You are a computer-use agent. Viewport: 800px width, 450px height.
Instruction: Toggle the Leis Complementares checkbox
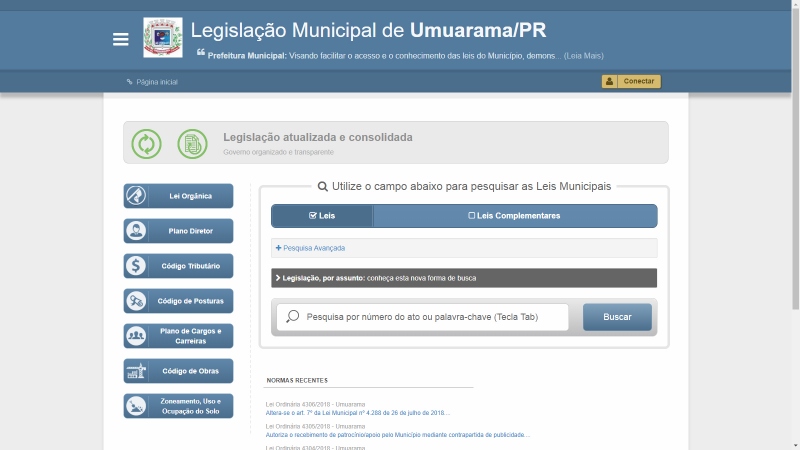tap(514, 216)
